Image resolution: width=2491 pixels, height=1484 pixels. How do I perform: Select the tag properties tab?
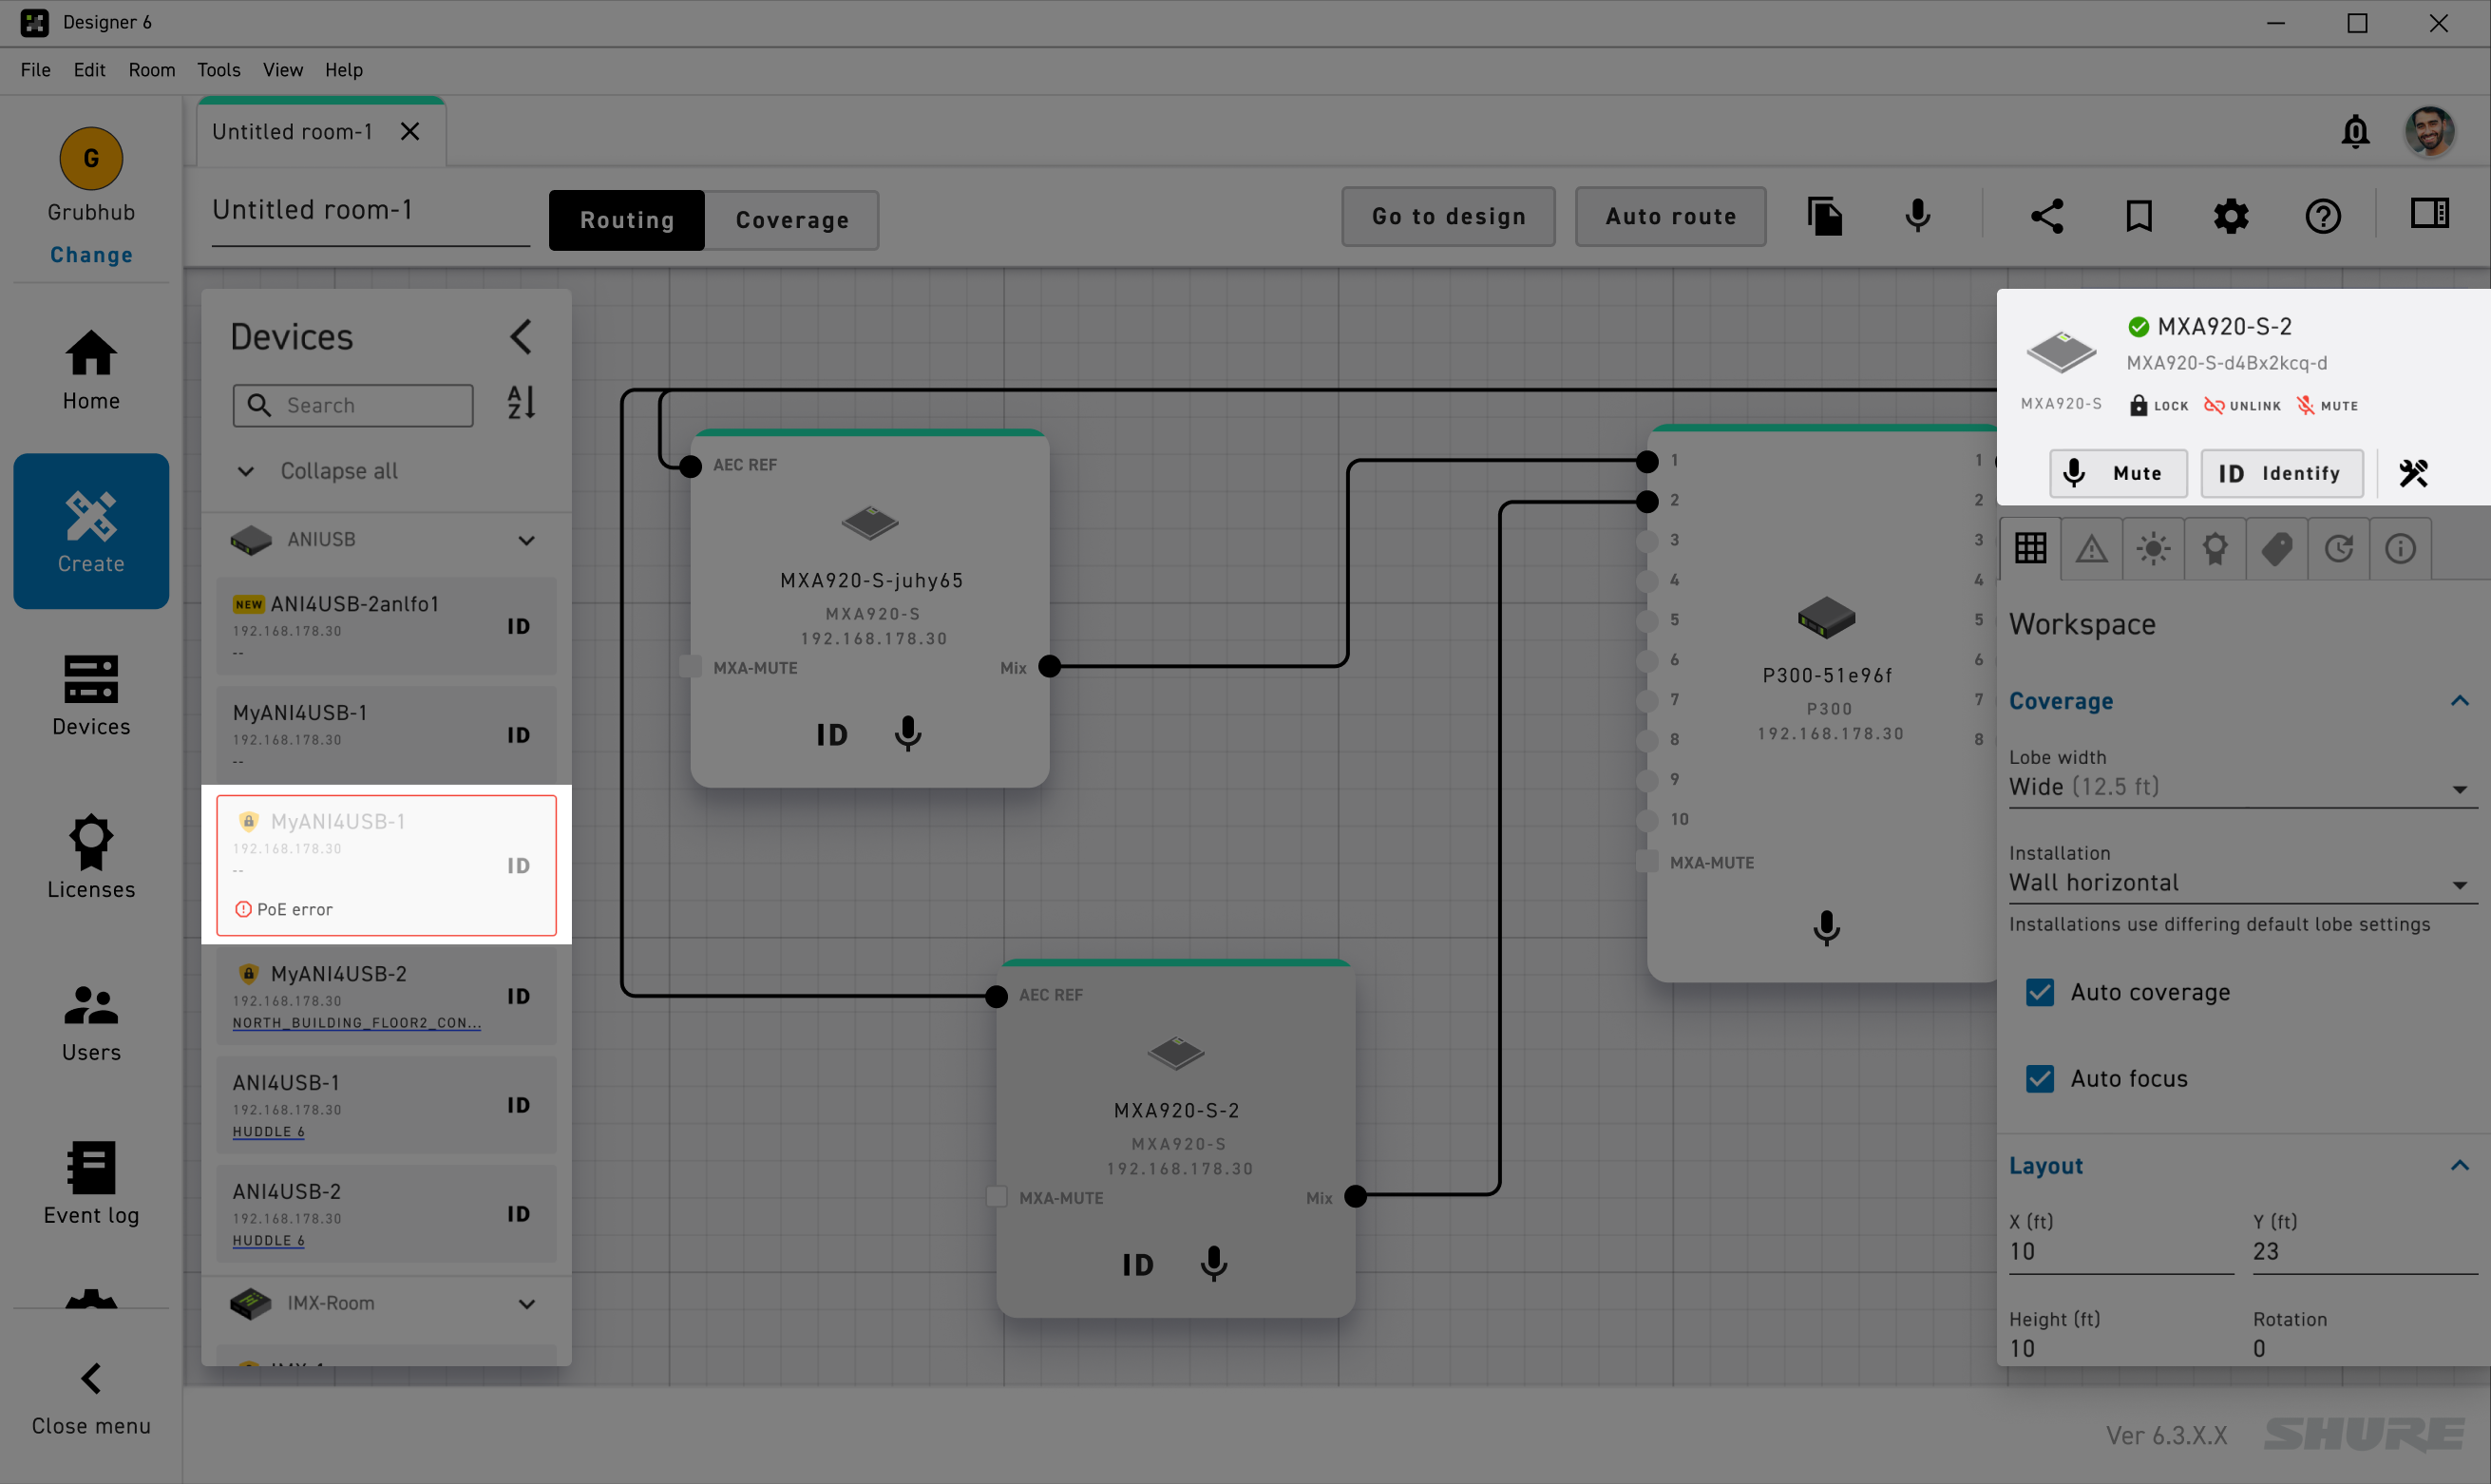(x=2277, y=548)
